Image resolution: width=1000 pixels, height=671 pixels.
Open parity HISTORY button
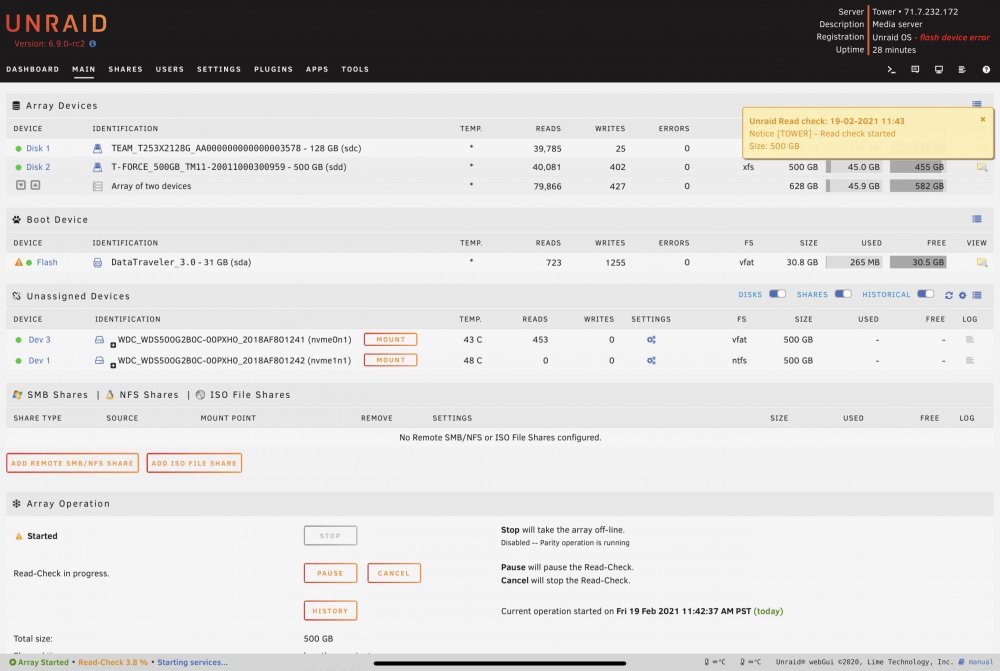click(330, 611)
